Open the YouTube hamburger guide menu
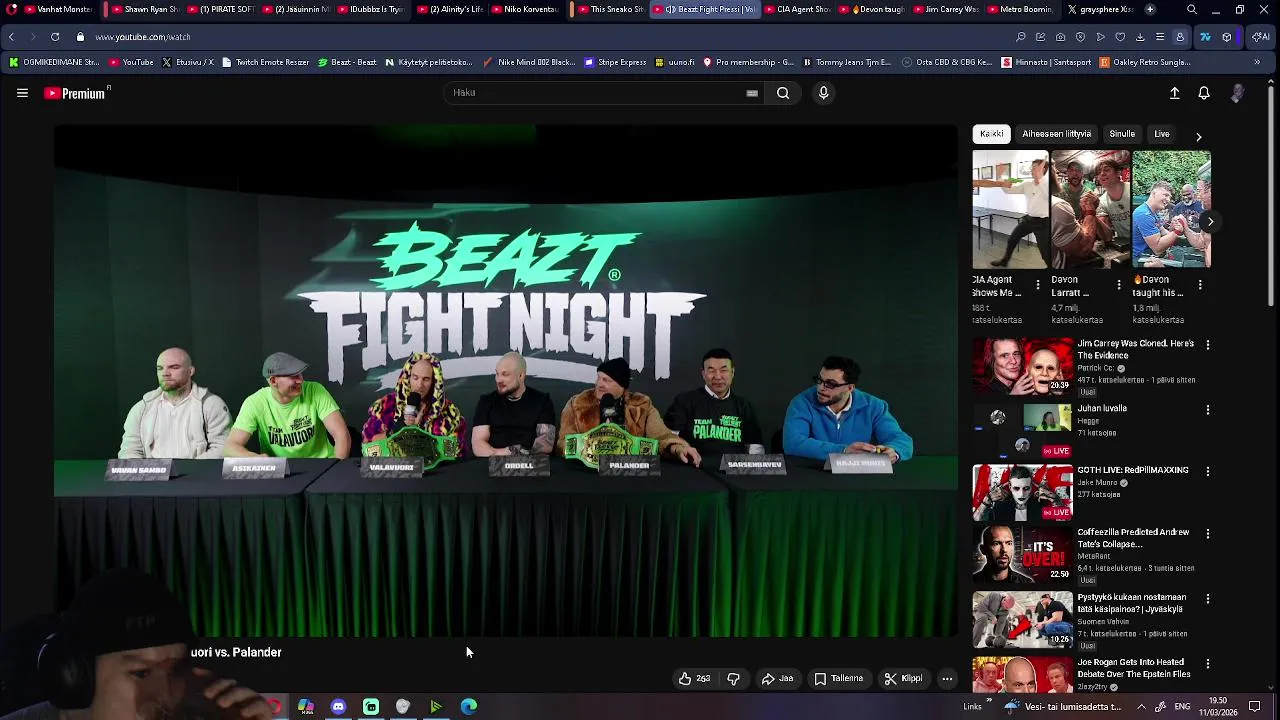This screenshot has height=720, width=1280. [x=22, y=93]
